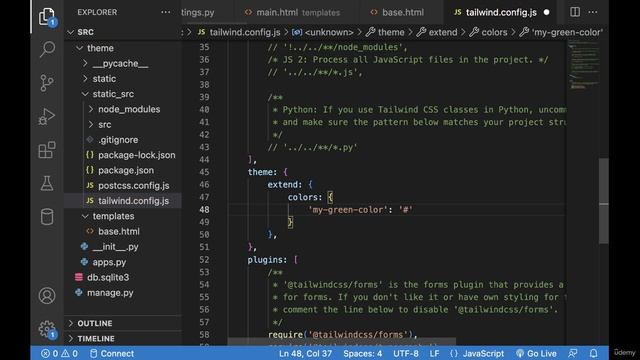
Task: Open the Search view in activity bar
Action: point(47,49)
